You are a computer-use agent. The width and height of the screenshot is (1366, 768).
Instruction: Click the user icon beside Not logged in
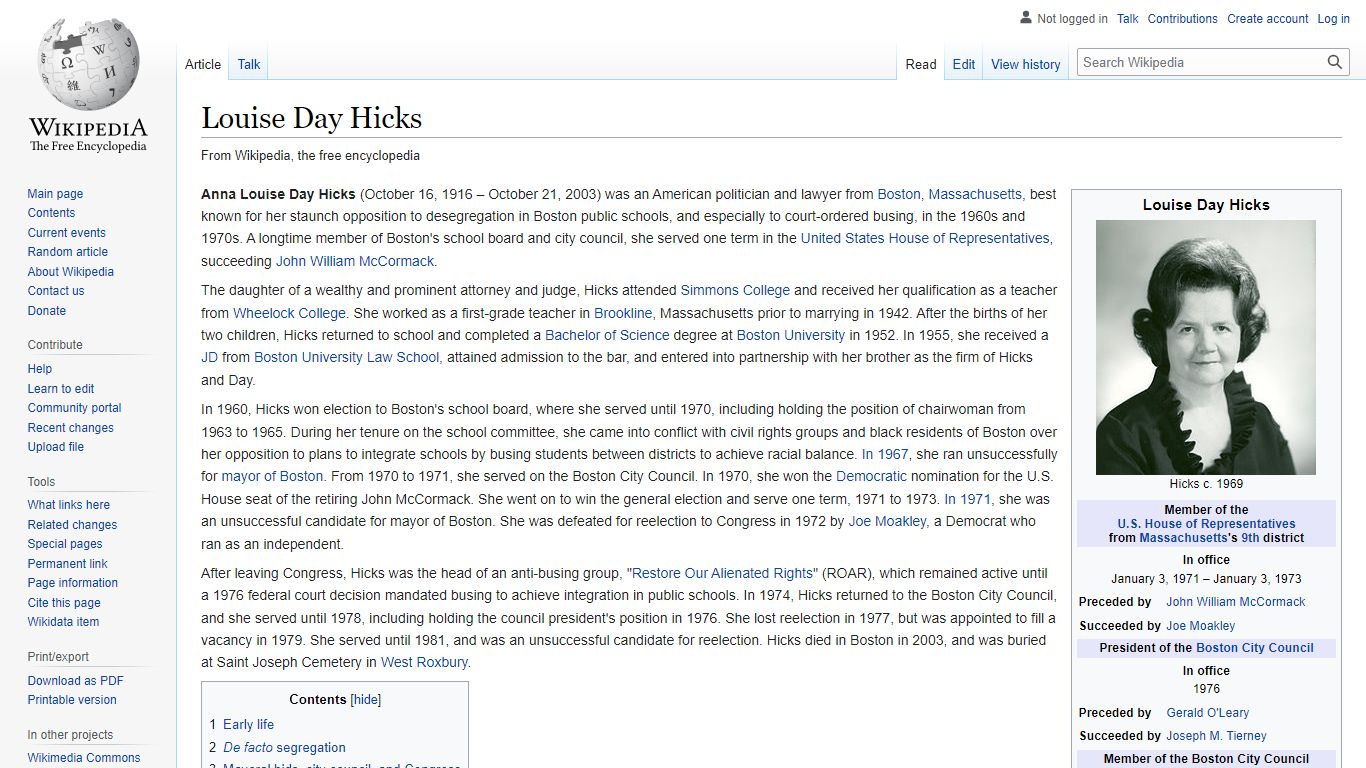point(1025,18)
